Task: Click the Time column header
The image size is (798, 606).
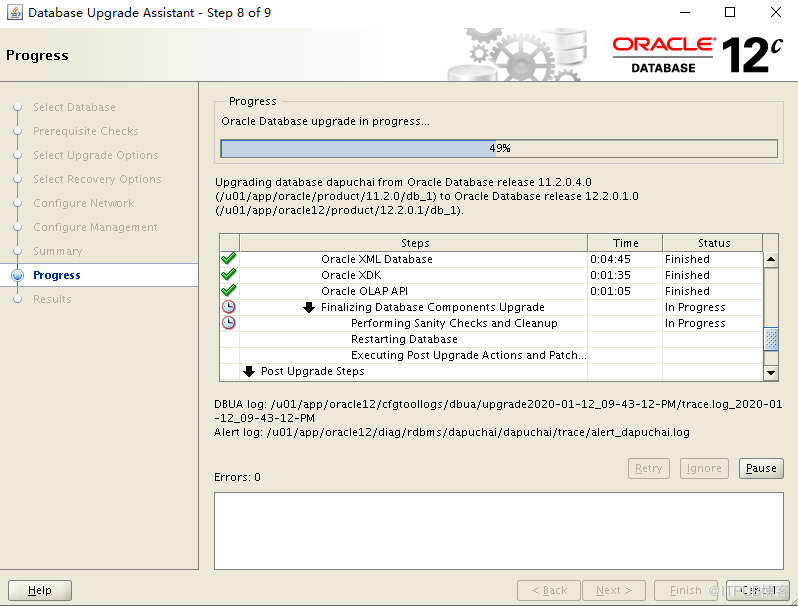Action: 625,243
